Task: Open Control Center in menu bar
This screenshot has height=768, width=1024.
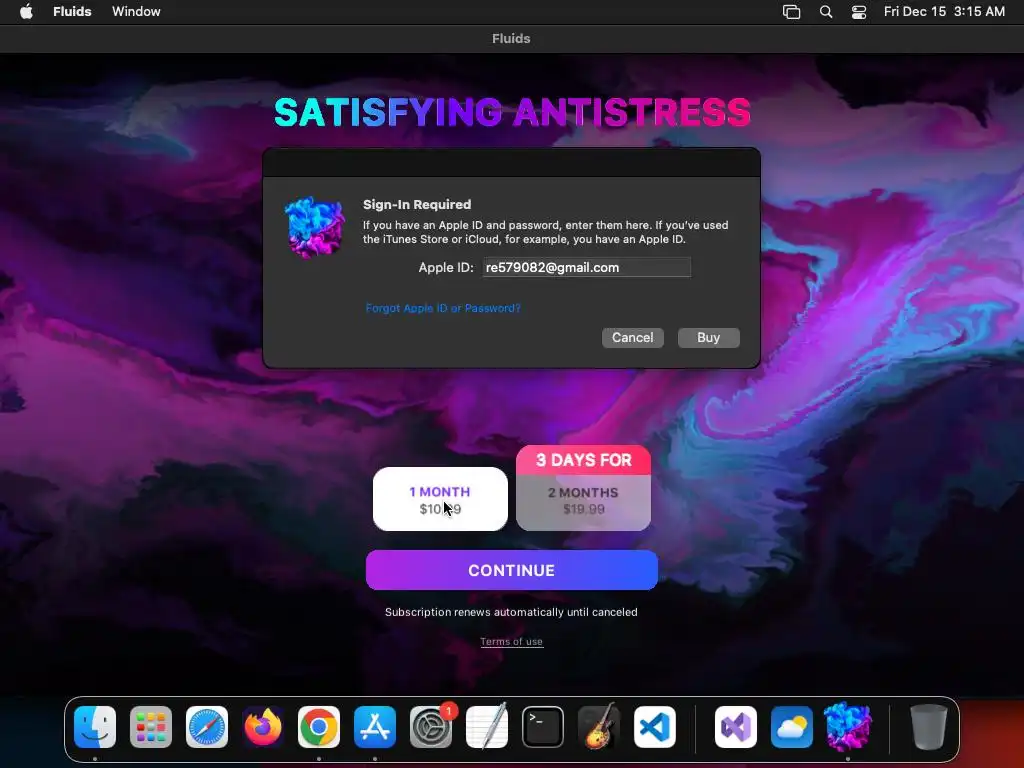Action: (859, 12)
